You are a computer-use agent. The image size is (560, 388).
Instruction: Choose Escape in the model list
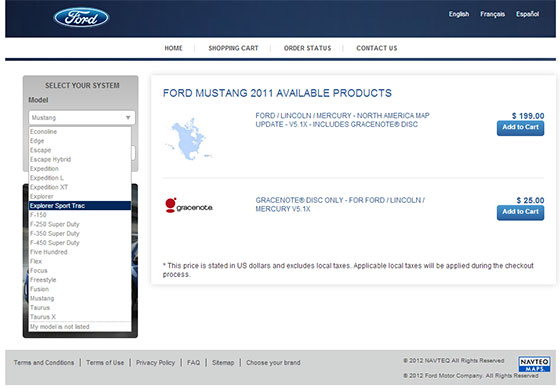coord(80,150)
